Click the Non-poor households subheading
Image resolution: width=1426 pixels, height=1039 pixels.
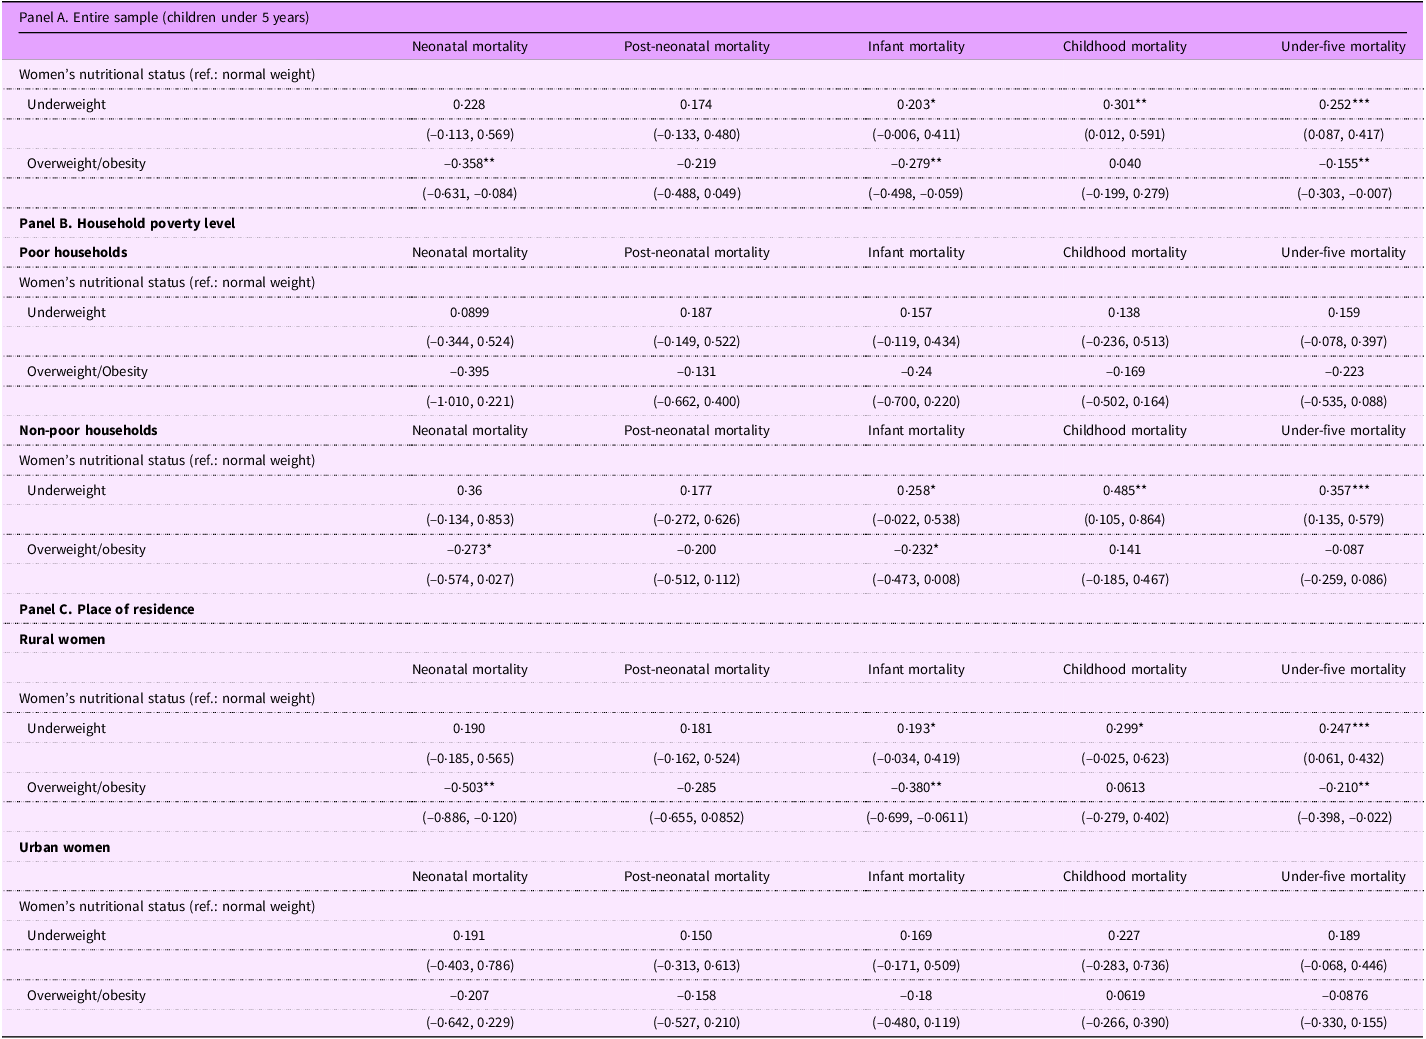click(x=88, y=430)
